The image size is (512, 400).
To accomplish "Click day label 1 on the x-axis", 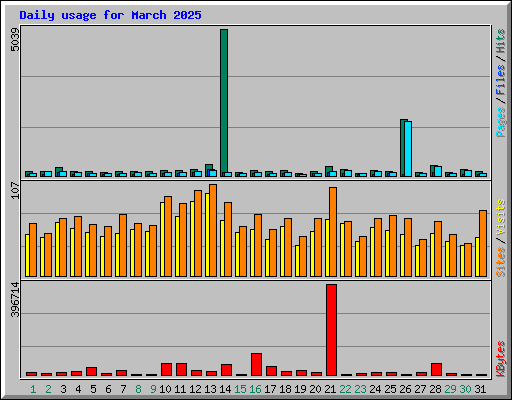I will [33, 389].
